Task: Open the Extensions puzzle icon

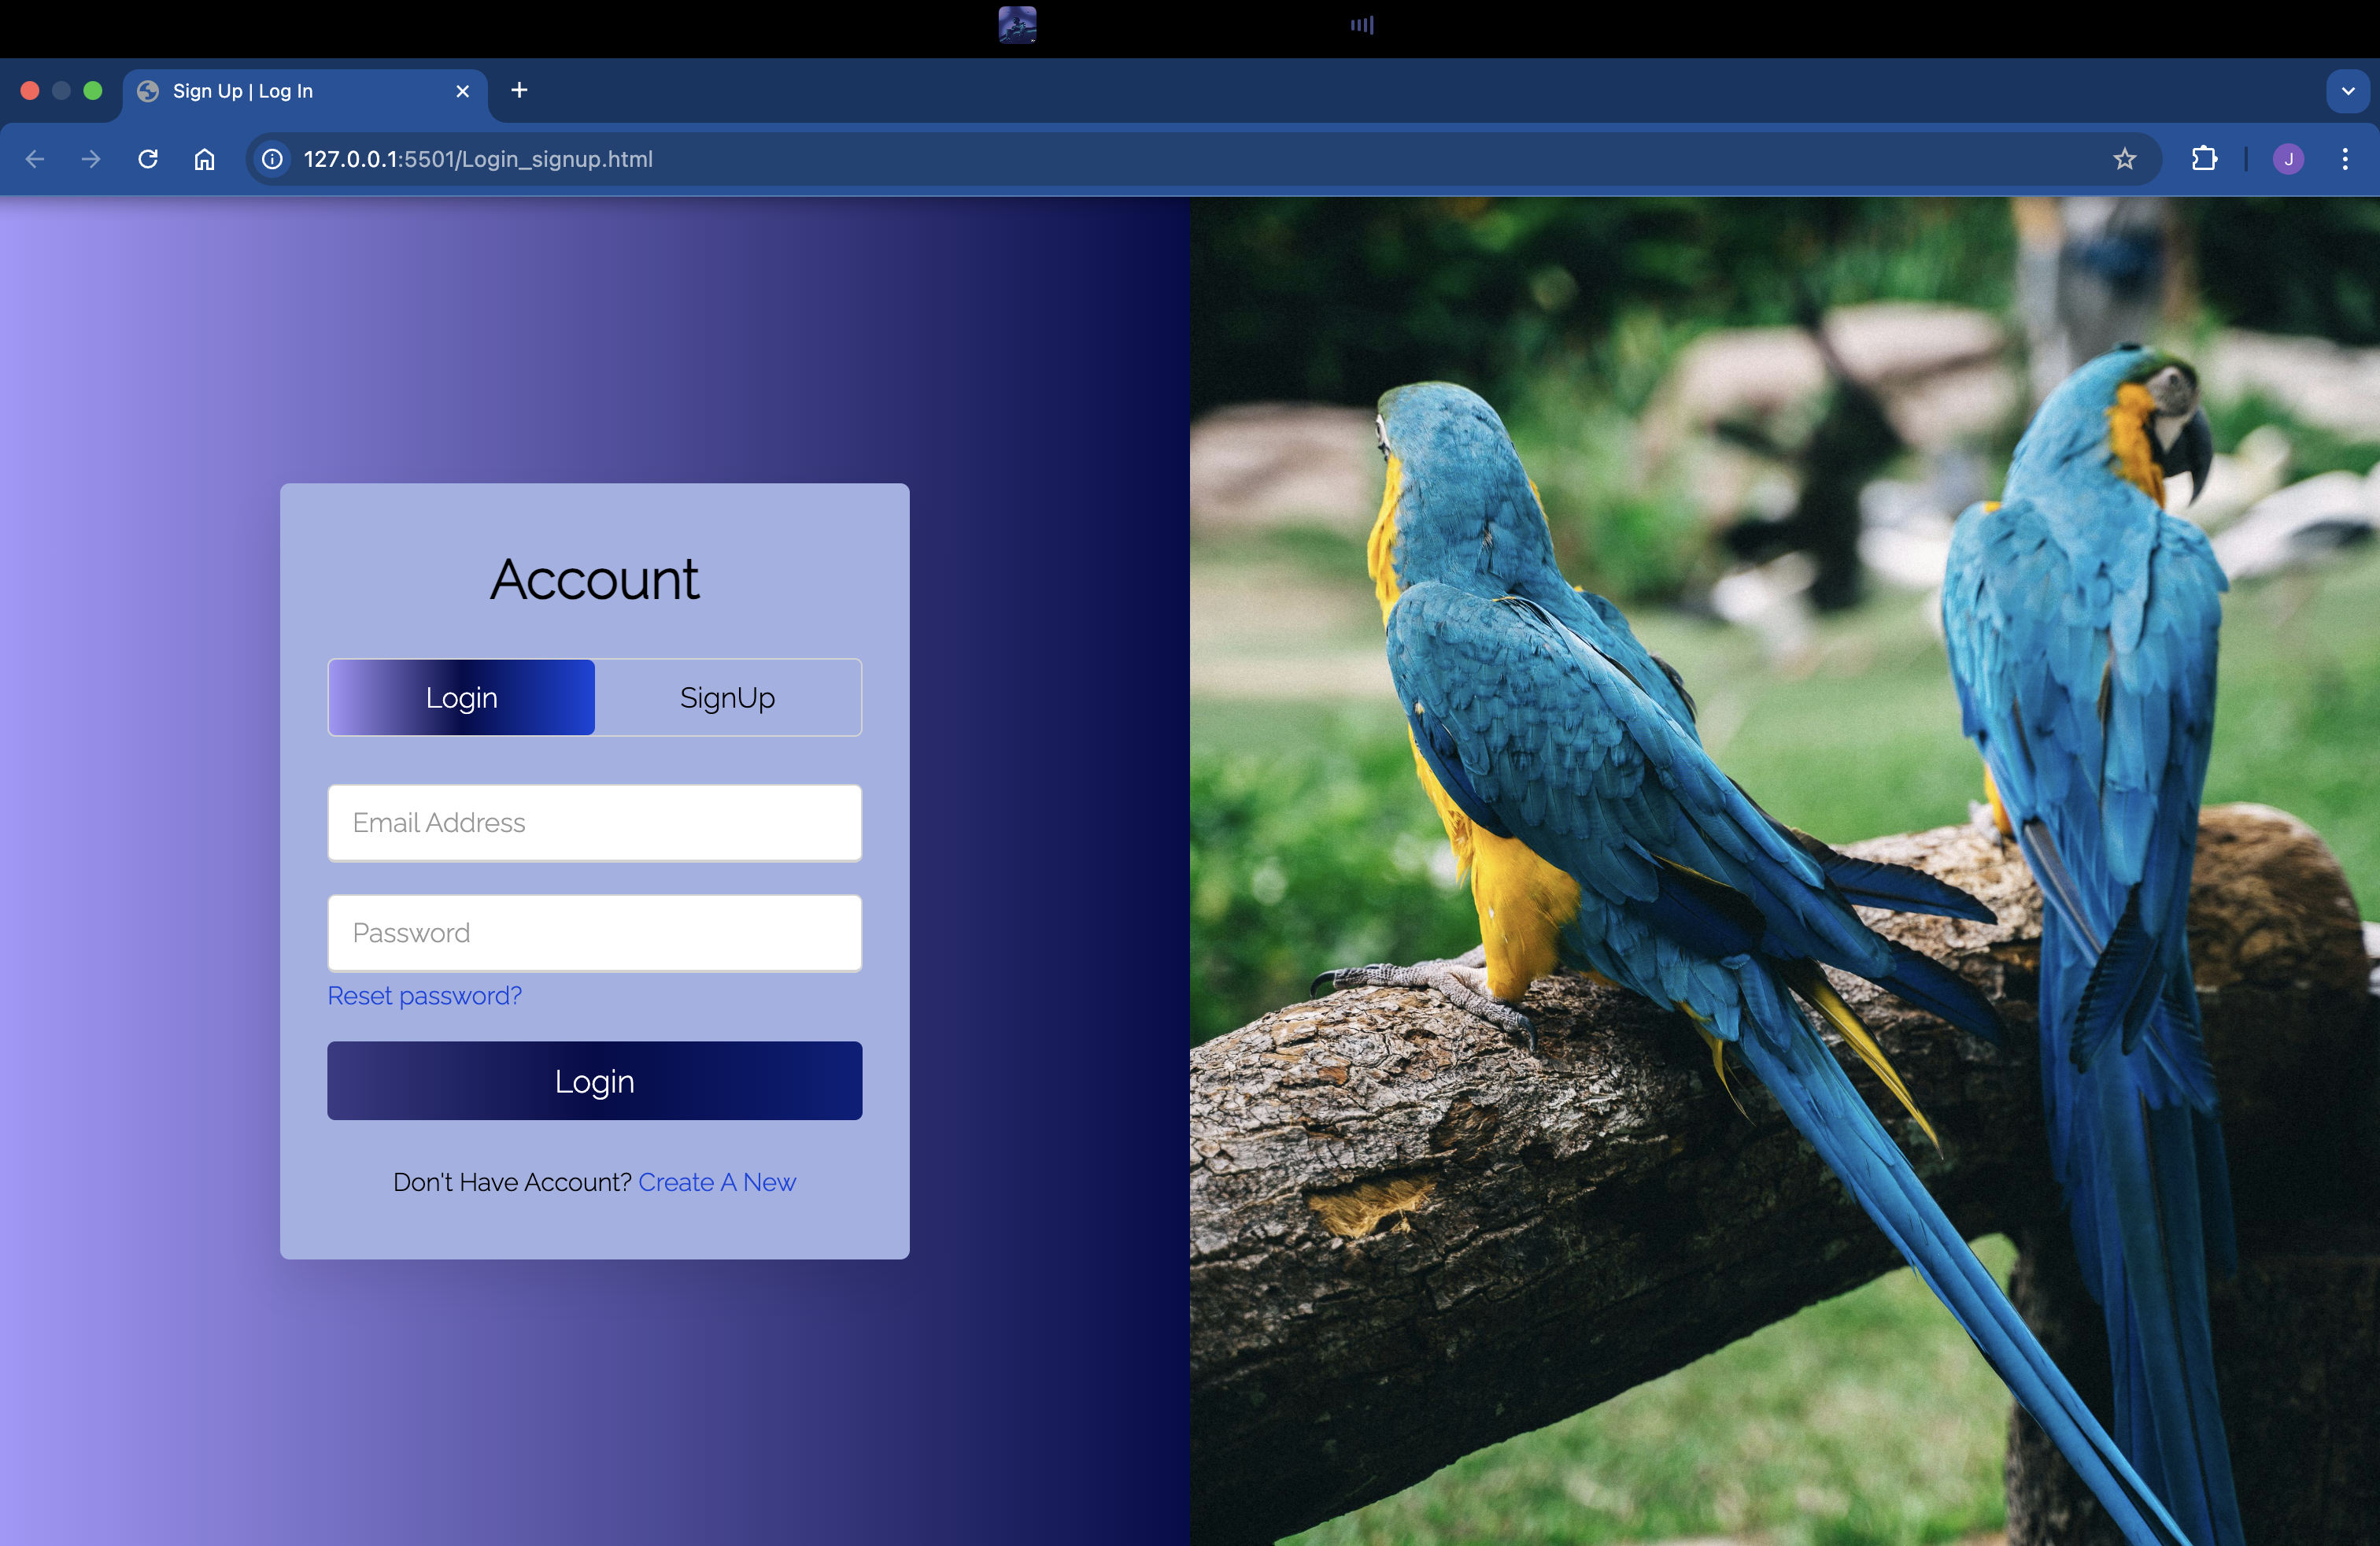Action: click(2204, 159)
